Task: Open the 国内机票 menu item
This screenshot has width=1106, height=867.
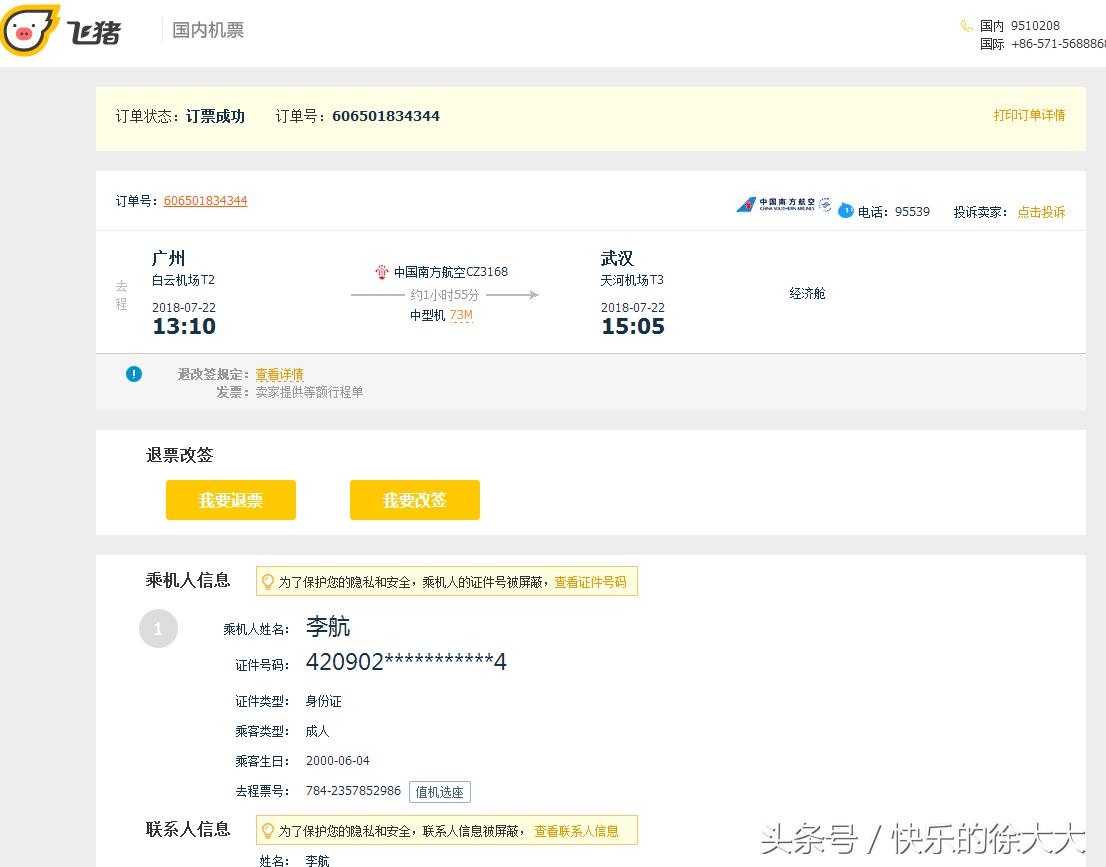Action: point(207,30)
